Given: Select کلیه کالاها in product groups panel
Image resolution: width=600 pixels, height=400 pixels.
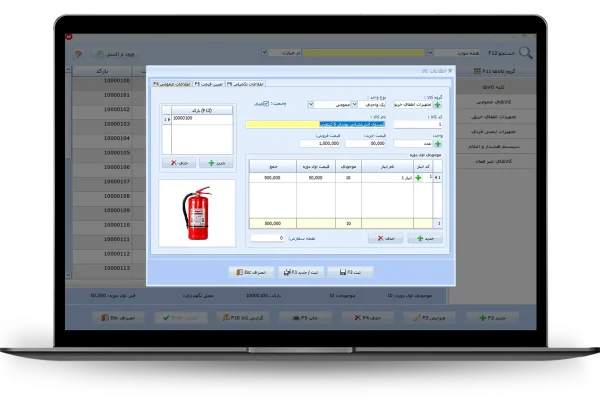Looking at the screenshot, I should pos(493,87).
